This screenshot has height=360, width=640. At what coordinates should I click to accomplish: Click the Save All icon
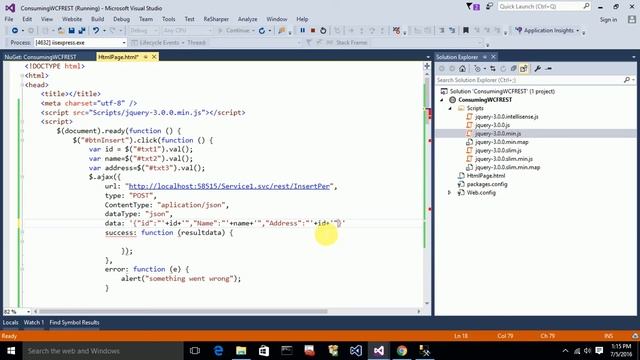pyautogui.click(x=82, y=31)
